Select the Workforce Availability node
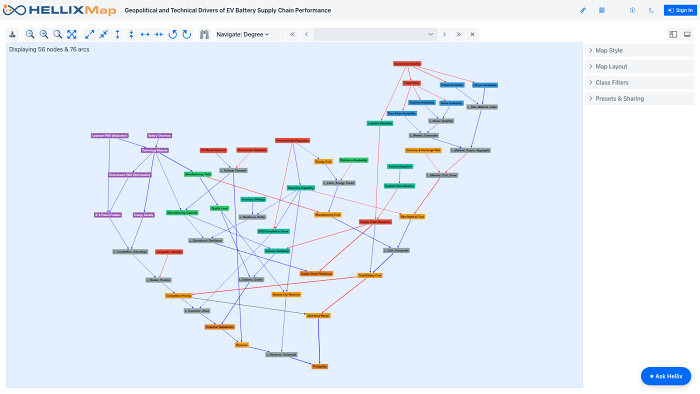This screenshot has height=394, width=700. click(354, 160)
